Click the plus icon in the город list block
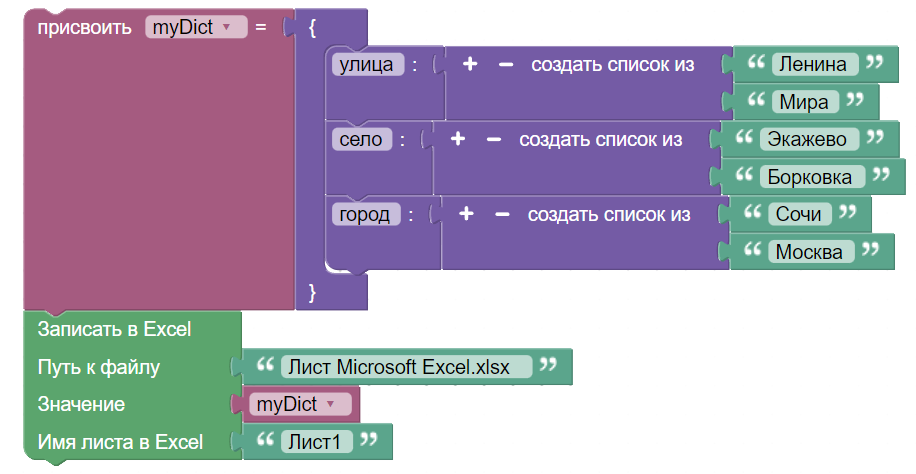 point(466,213)
